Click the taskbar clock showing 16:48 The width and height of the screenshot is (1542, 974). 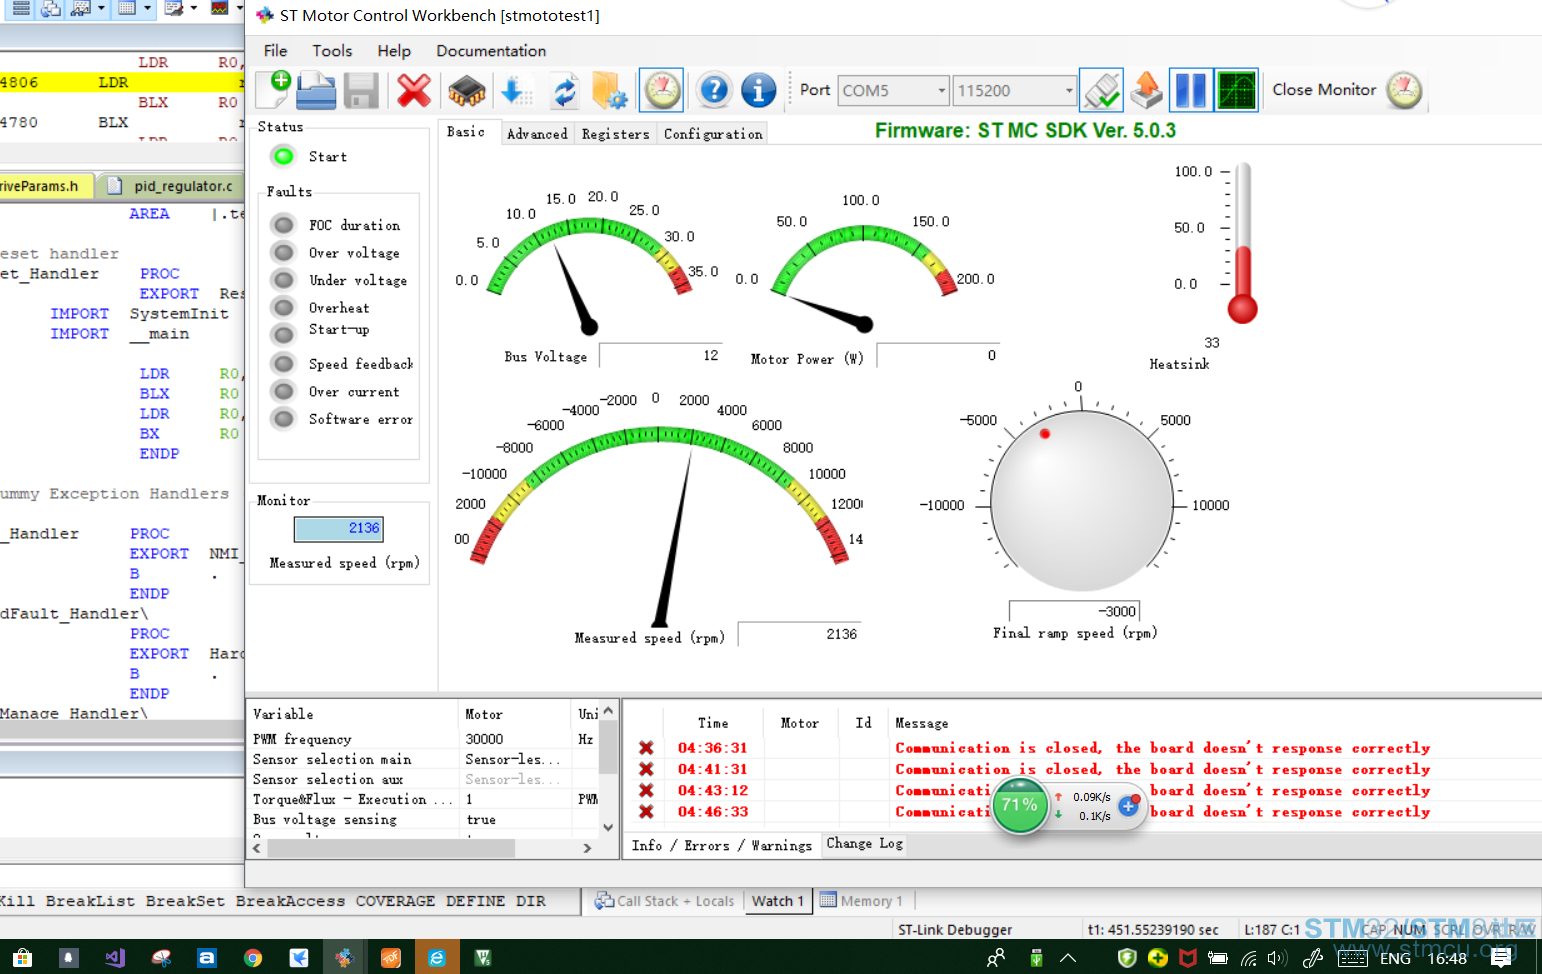[1447, 958]
